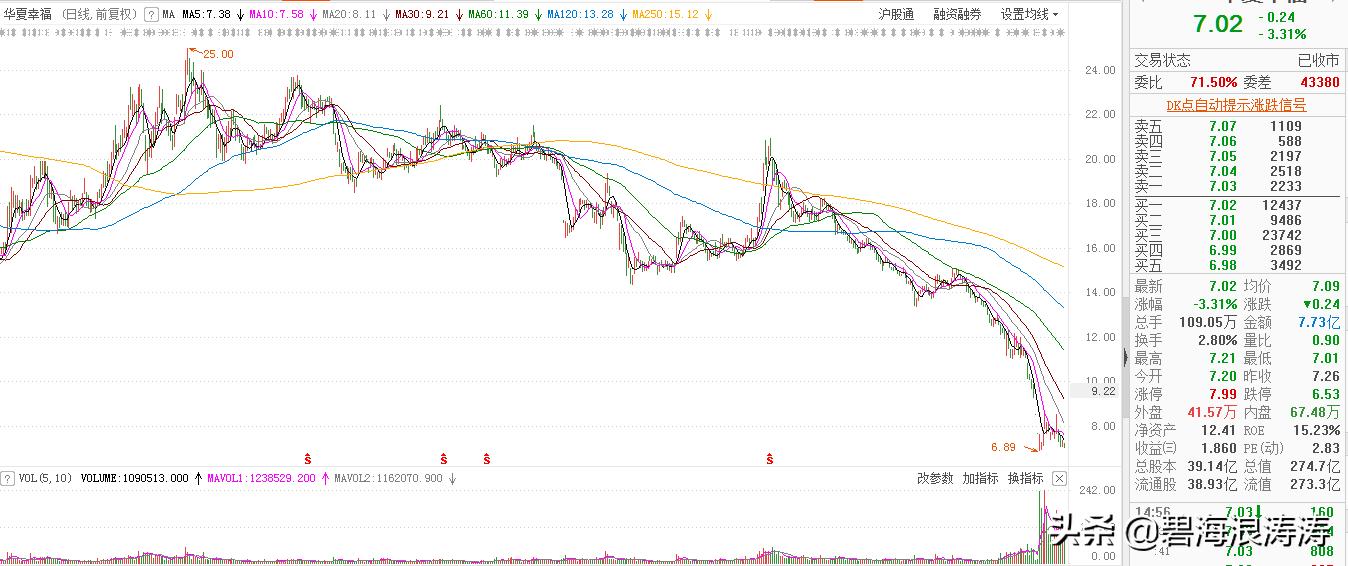The width and height of the screenshot is (1348, 566).
Task: Click the orange arrow after MA250:15.12
Action: [709, 15]
